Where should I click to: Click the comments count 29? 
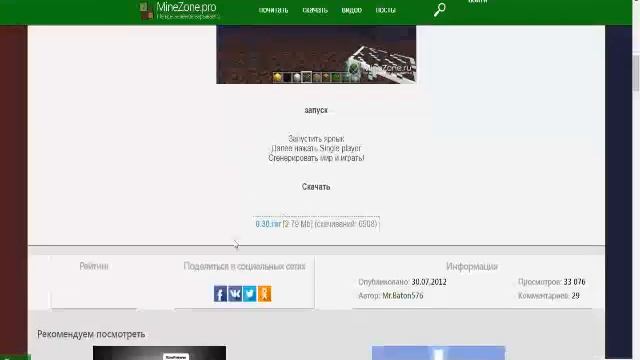(x=576, y=296)
